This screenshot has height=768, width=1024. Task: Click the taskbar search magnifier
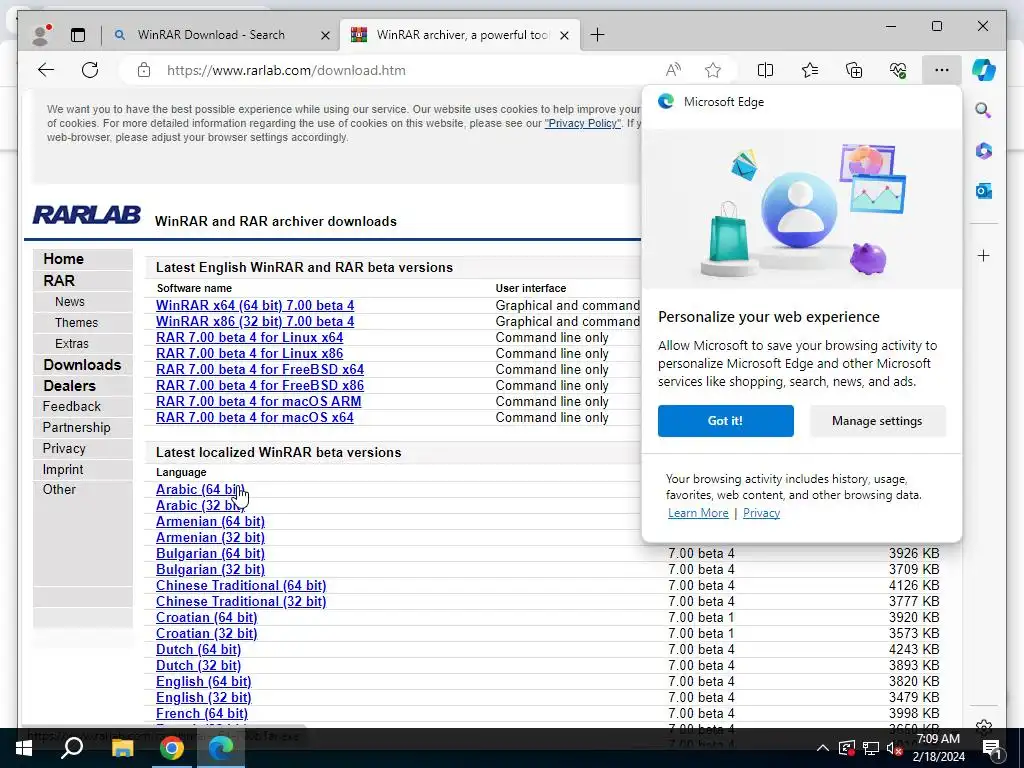[72, 748]
